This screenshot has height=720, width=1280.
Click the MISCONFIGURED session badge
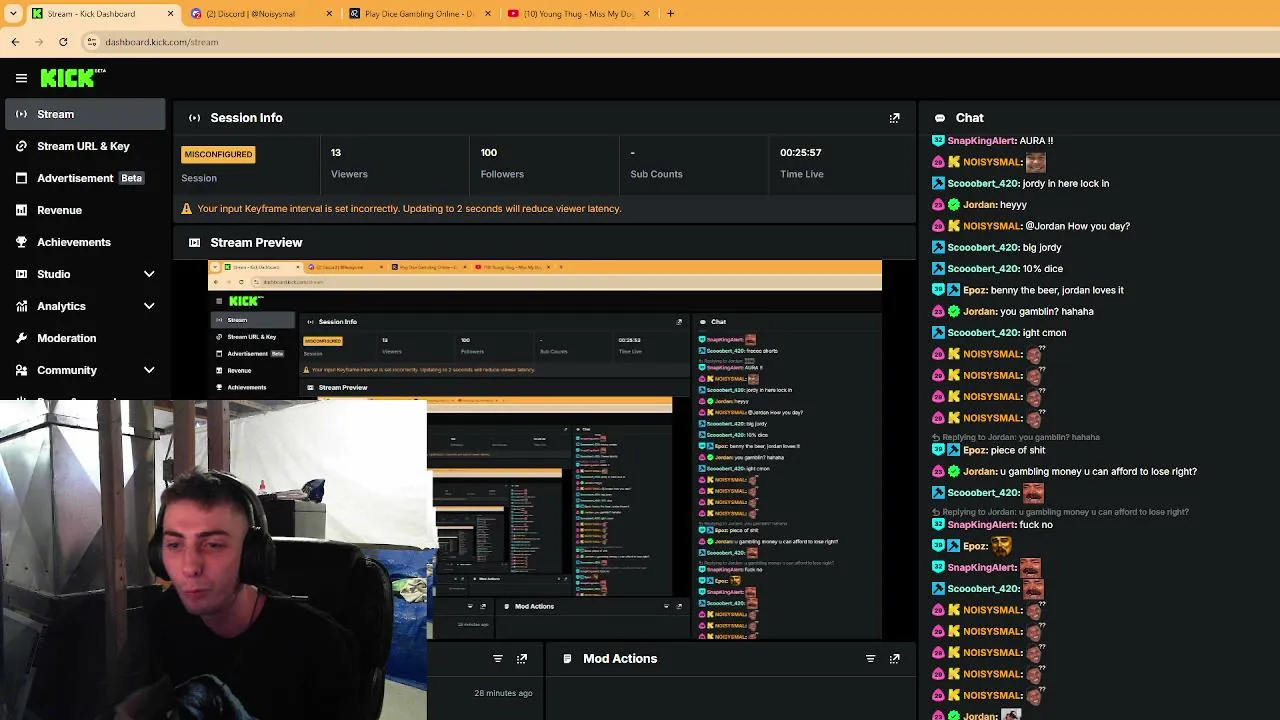tap(218, 154)
